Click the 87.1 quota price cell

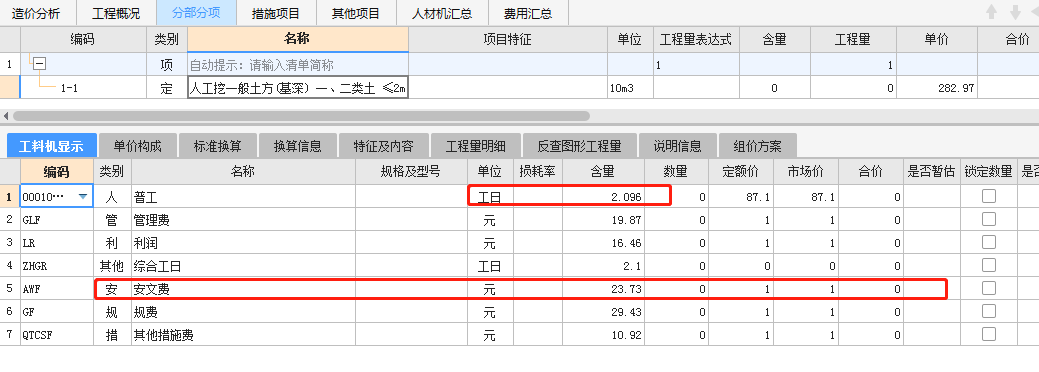(741, 197)
